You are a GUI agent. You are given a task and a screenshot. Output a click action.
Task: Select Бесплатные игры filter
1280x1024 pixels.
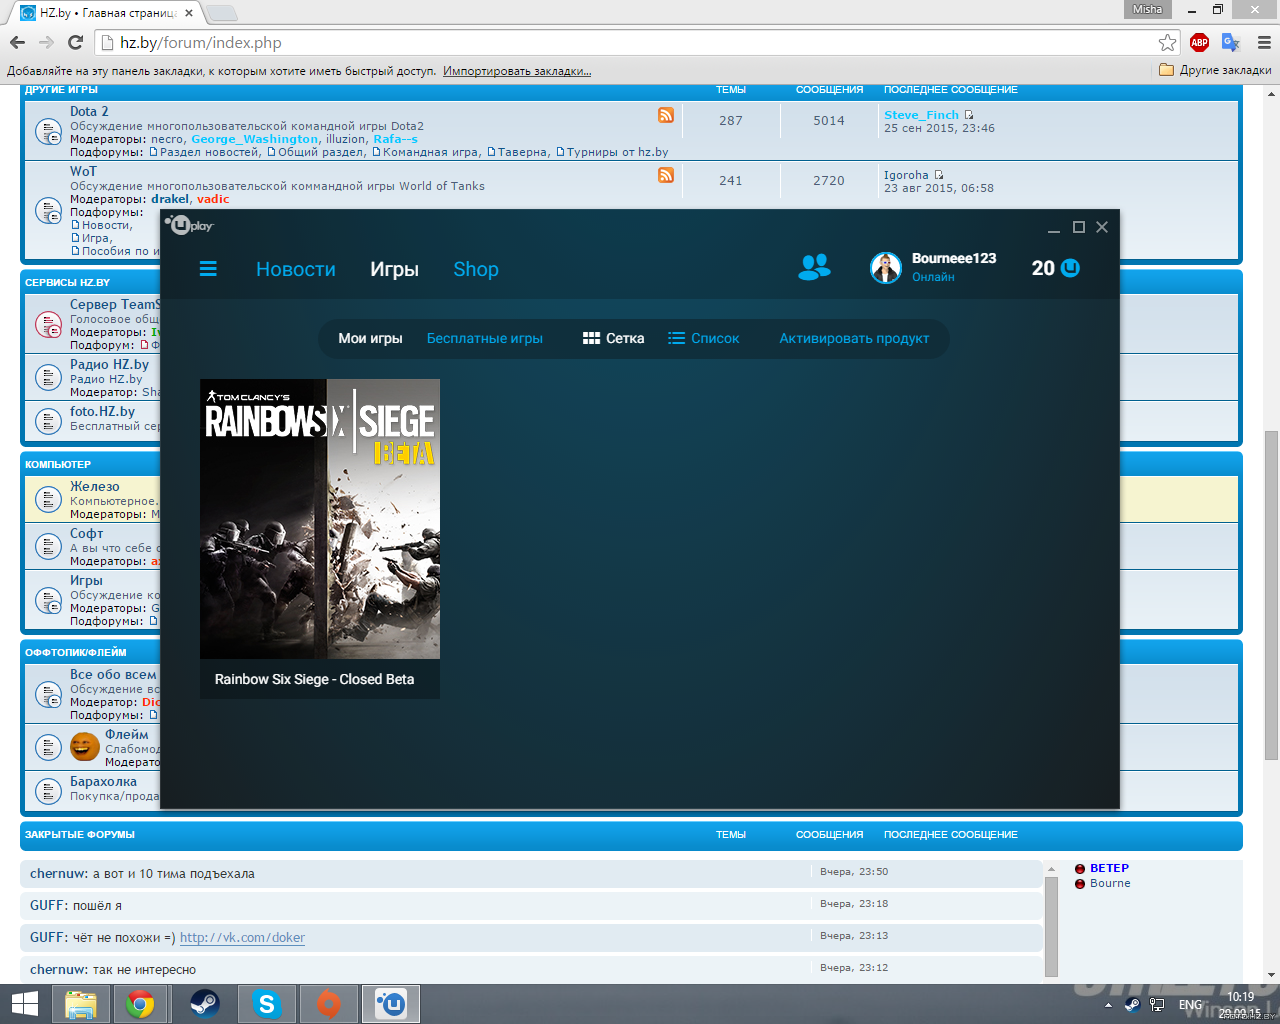coord(485,338)
